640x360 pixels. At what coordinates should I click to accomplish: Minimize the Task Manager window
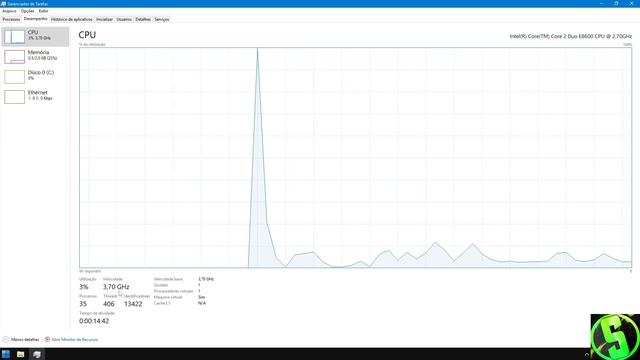tap(602, 3)
